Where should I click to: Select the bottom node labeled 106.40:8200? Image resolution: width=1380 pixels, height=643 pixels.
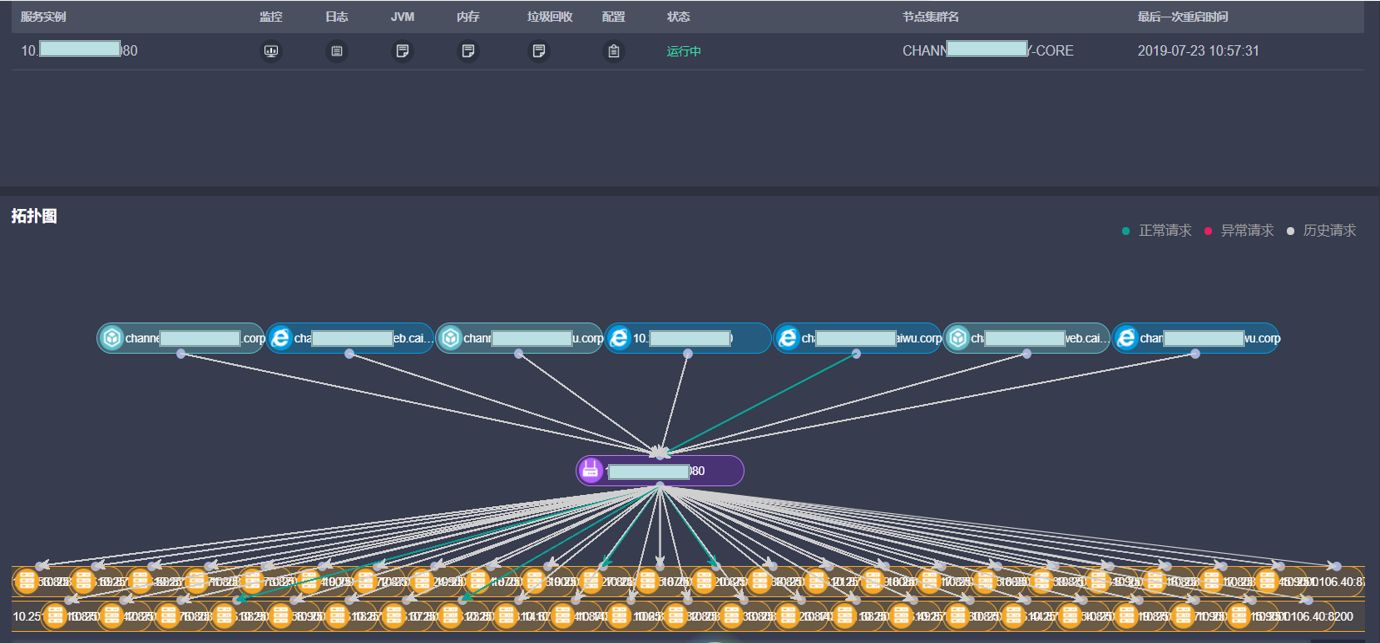pyautogui.click(x=1328, y=616)
